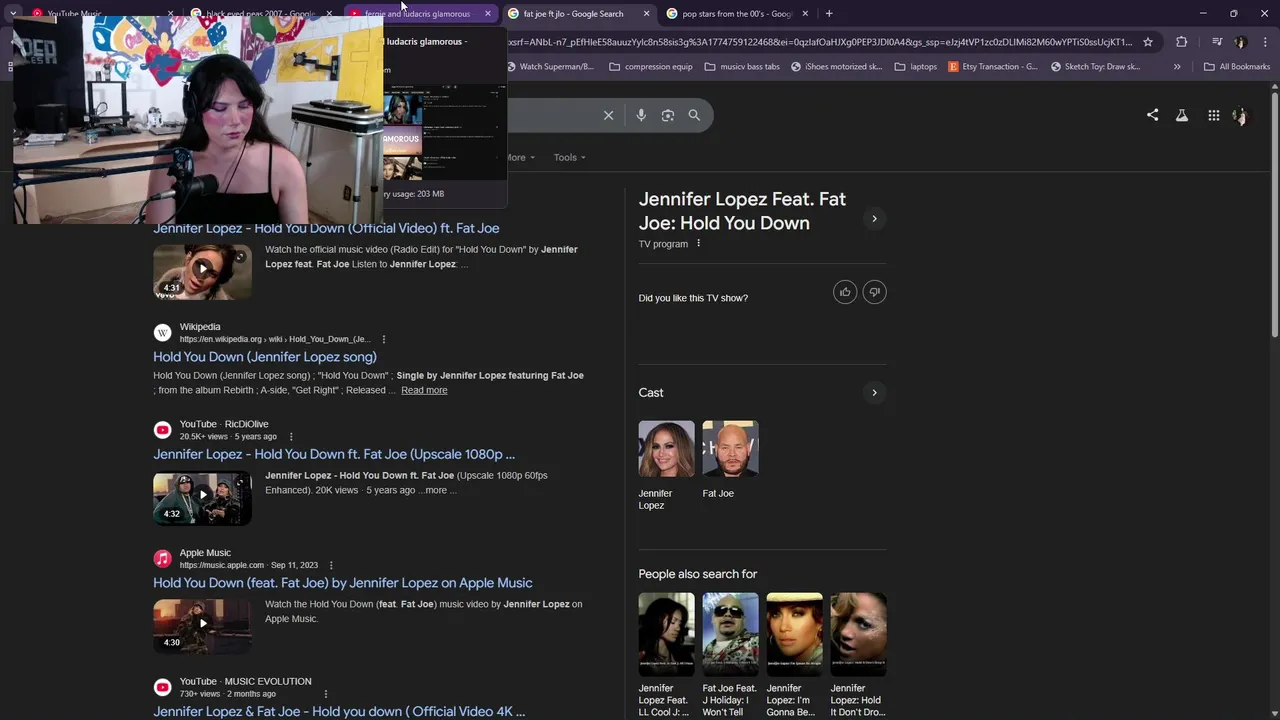Click the magnifier search submit icon
The image size is (1280, 720).
tap(694, 115)
